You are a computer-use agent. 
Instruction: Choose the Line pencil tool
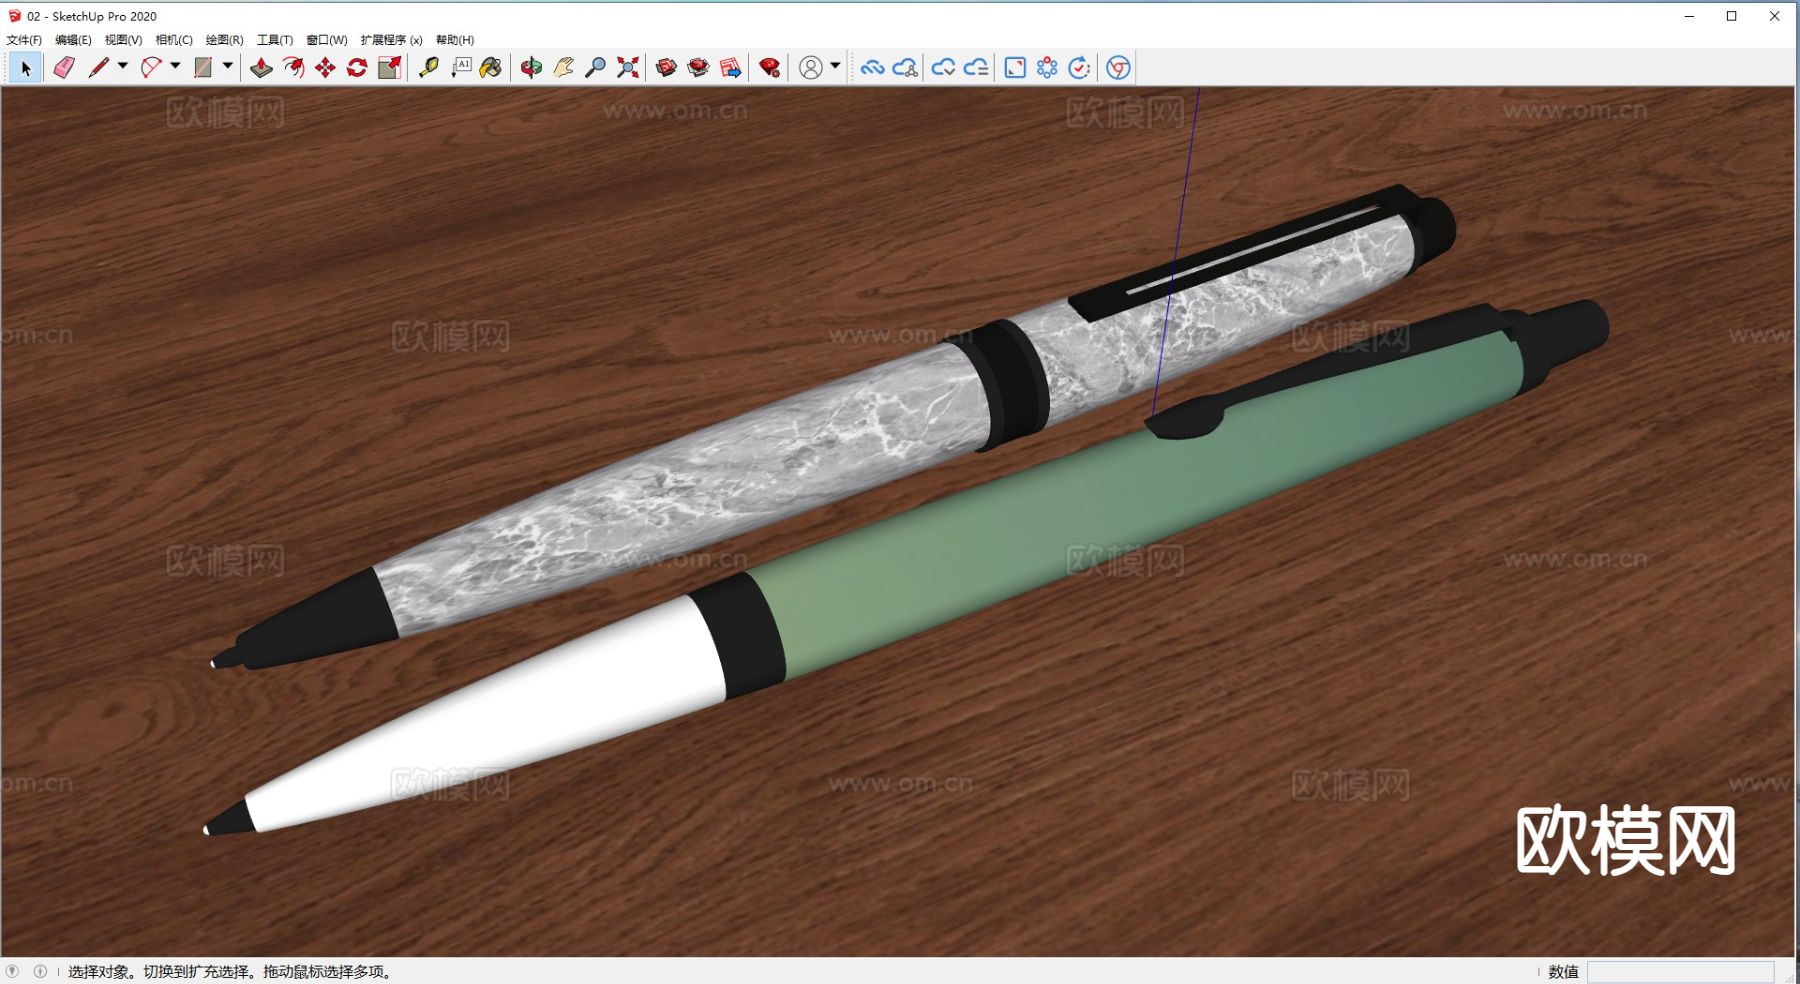coord(98,68)
